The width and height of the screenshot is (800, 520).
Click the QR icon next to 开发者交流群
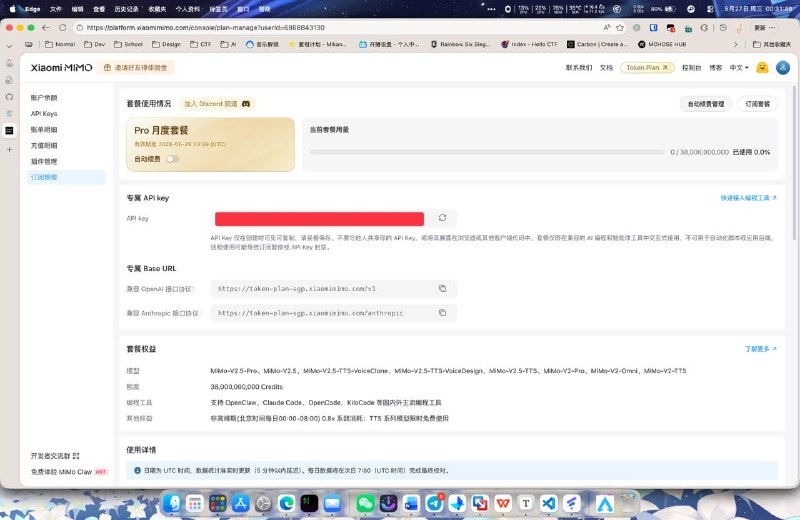click(x=76, y=456)
